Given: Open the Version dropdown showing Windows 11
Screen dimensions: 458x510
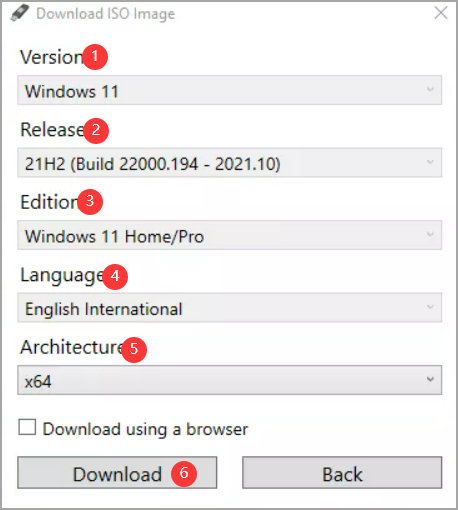Looking at the screenshot, I should point(230,90).
